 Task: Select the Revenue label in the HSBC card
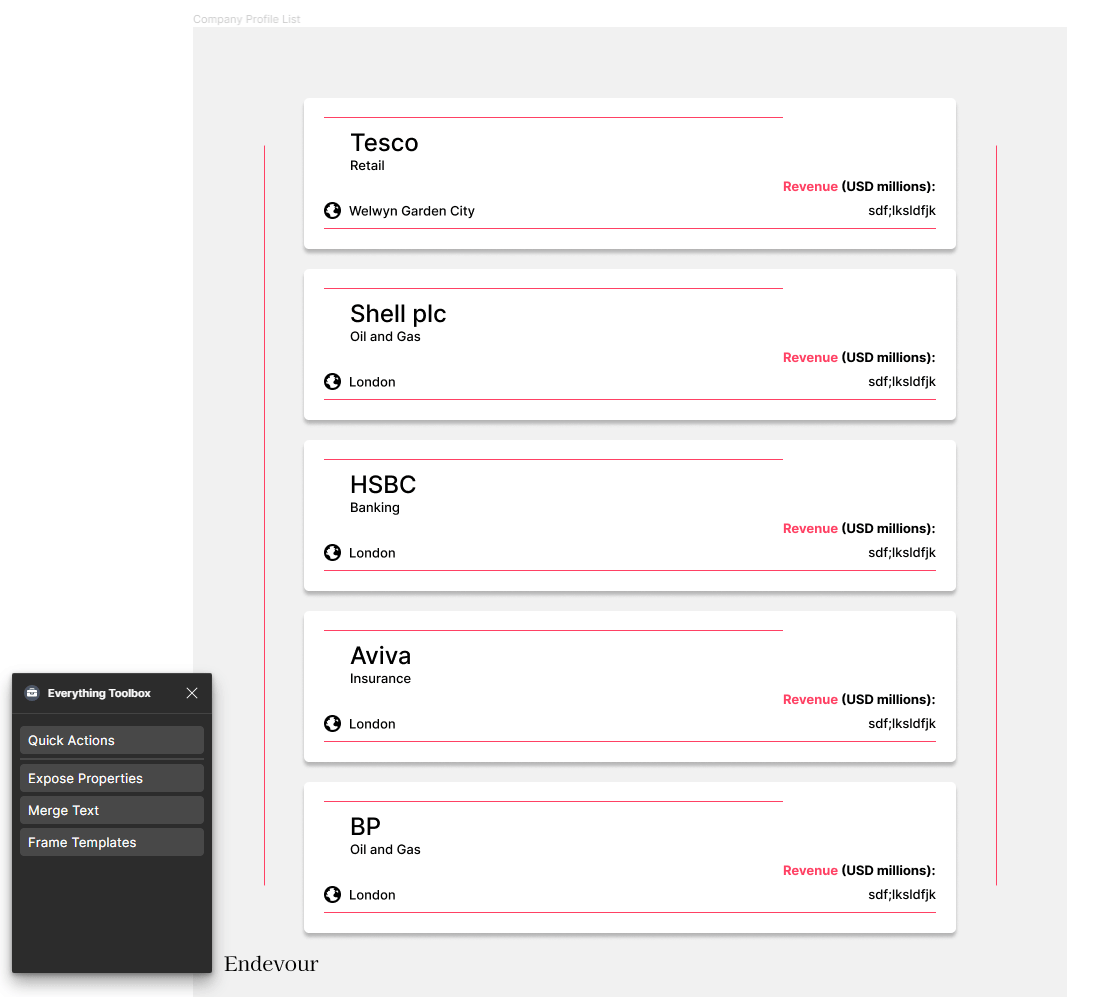(859, 529)
